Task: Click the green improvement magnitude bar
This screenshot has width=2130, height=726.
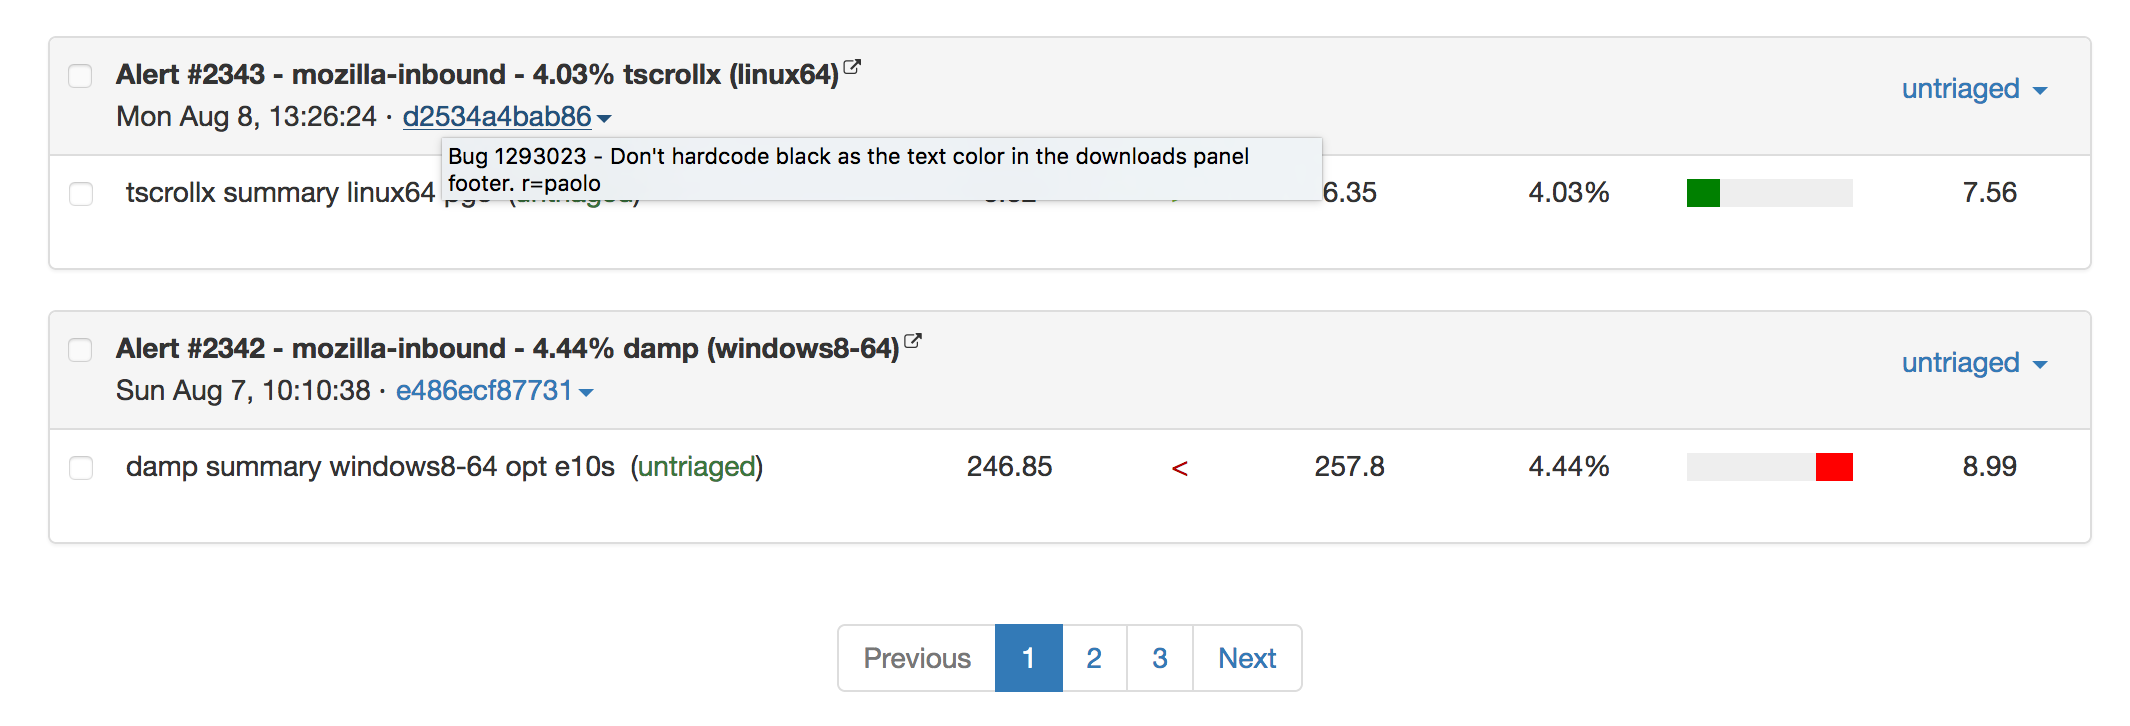Action: pos(1703,193)
